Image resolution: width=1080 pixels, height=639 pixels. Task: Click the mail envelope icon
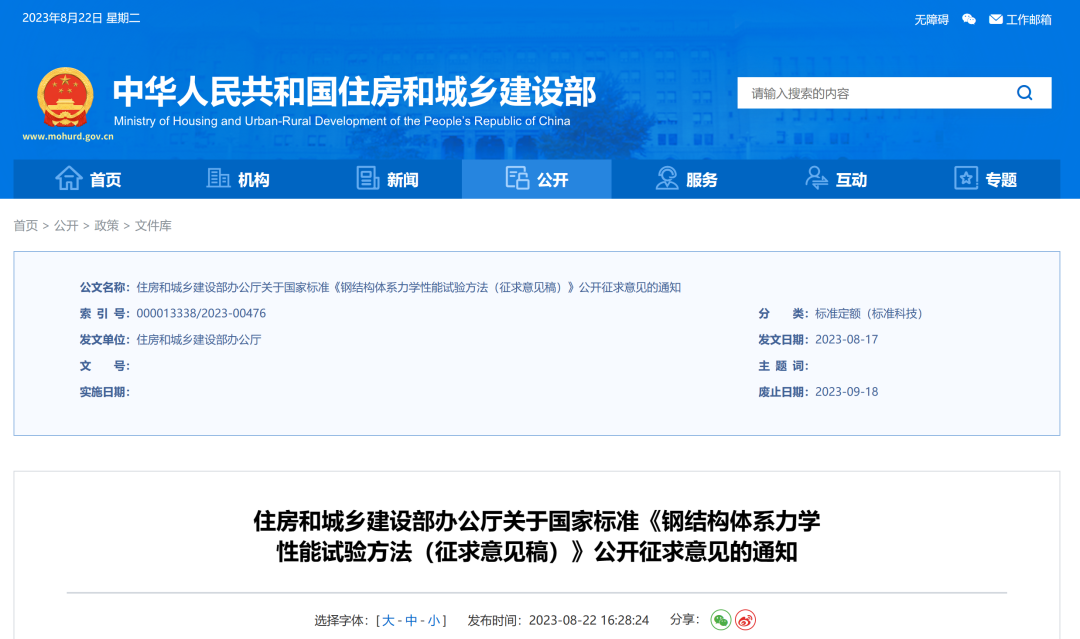point(995,19)
